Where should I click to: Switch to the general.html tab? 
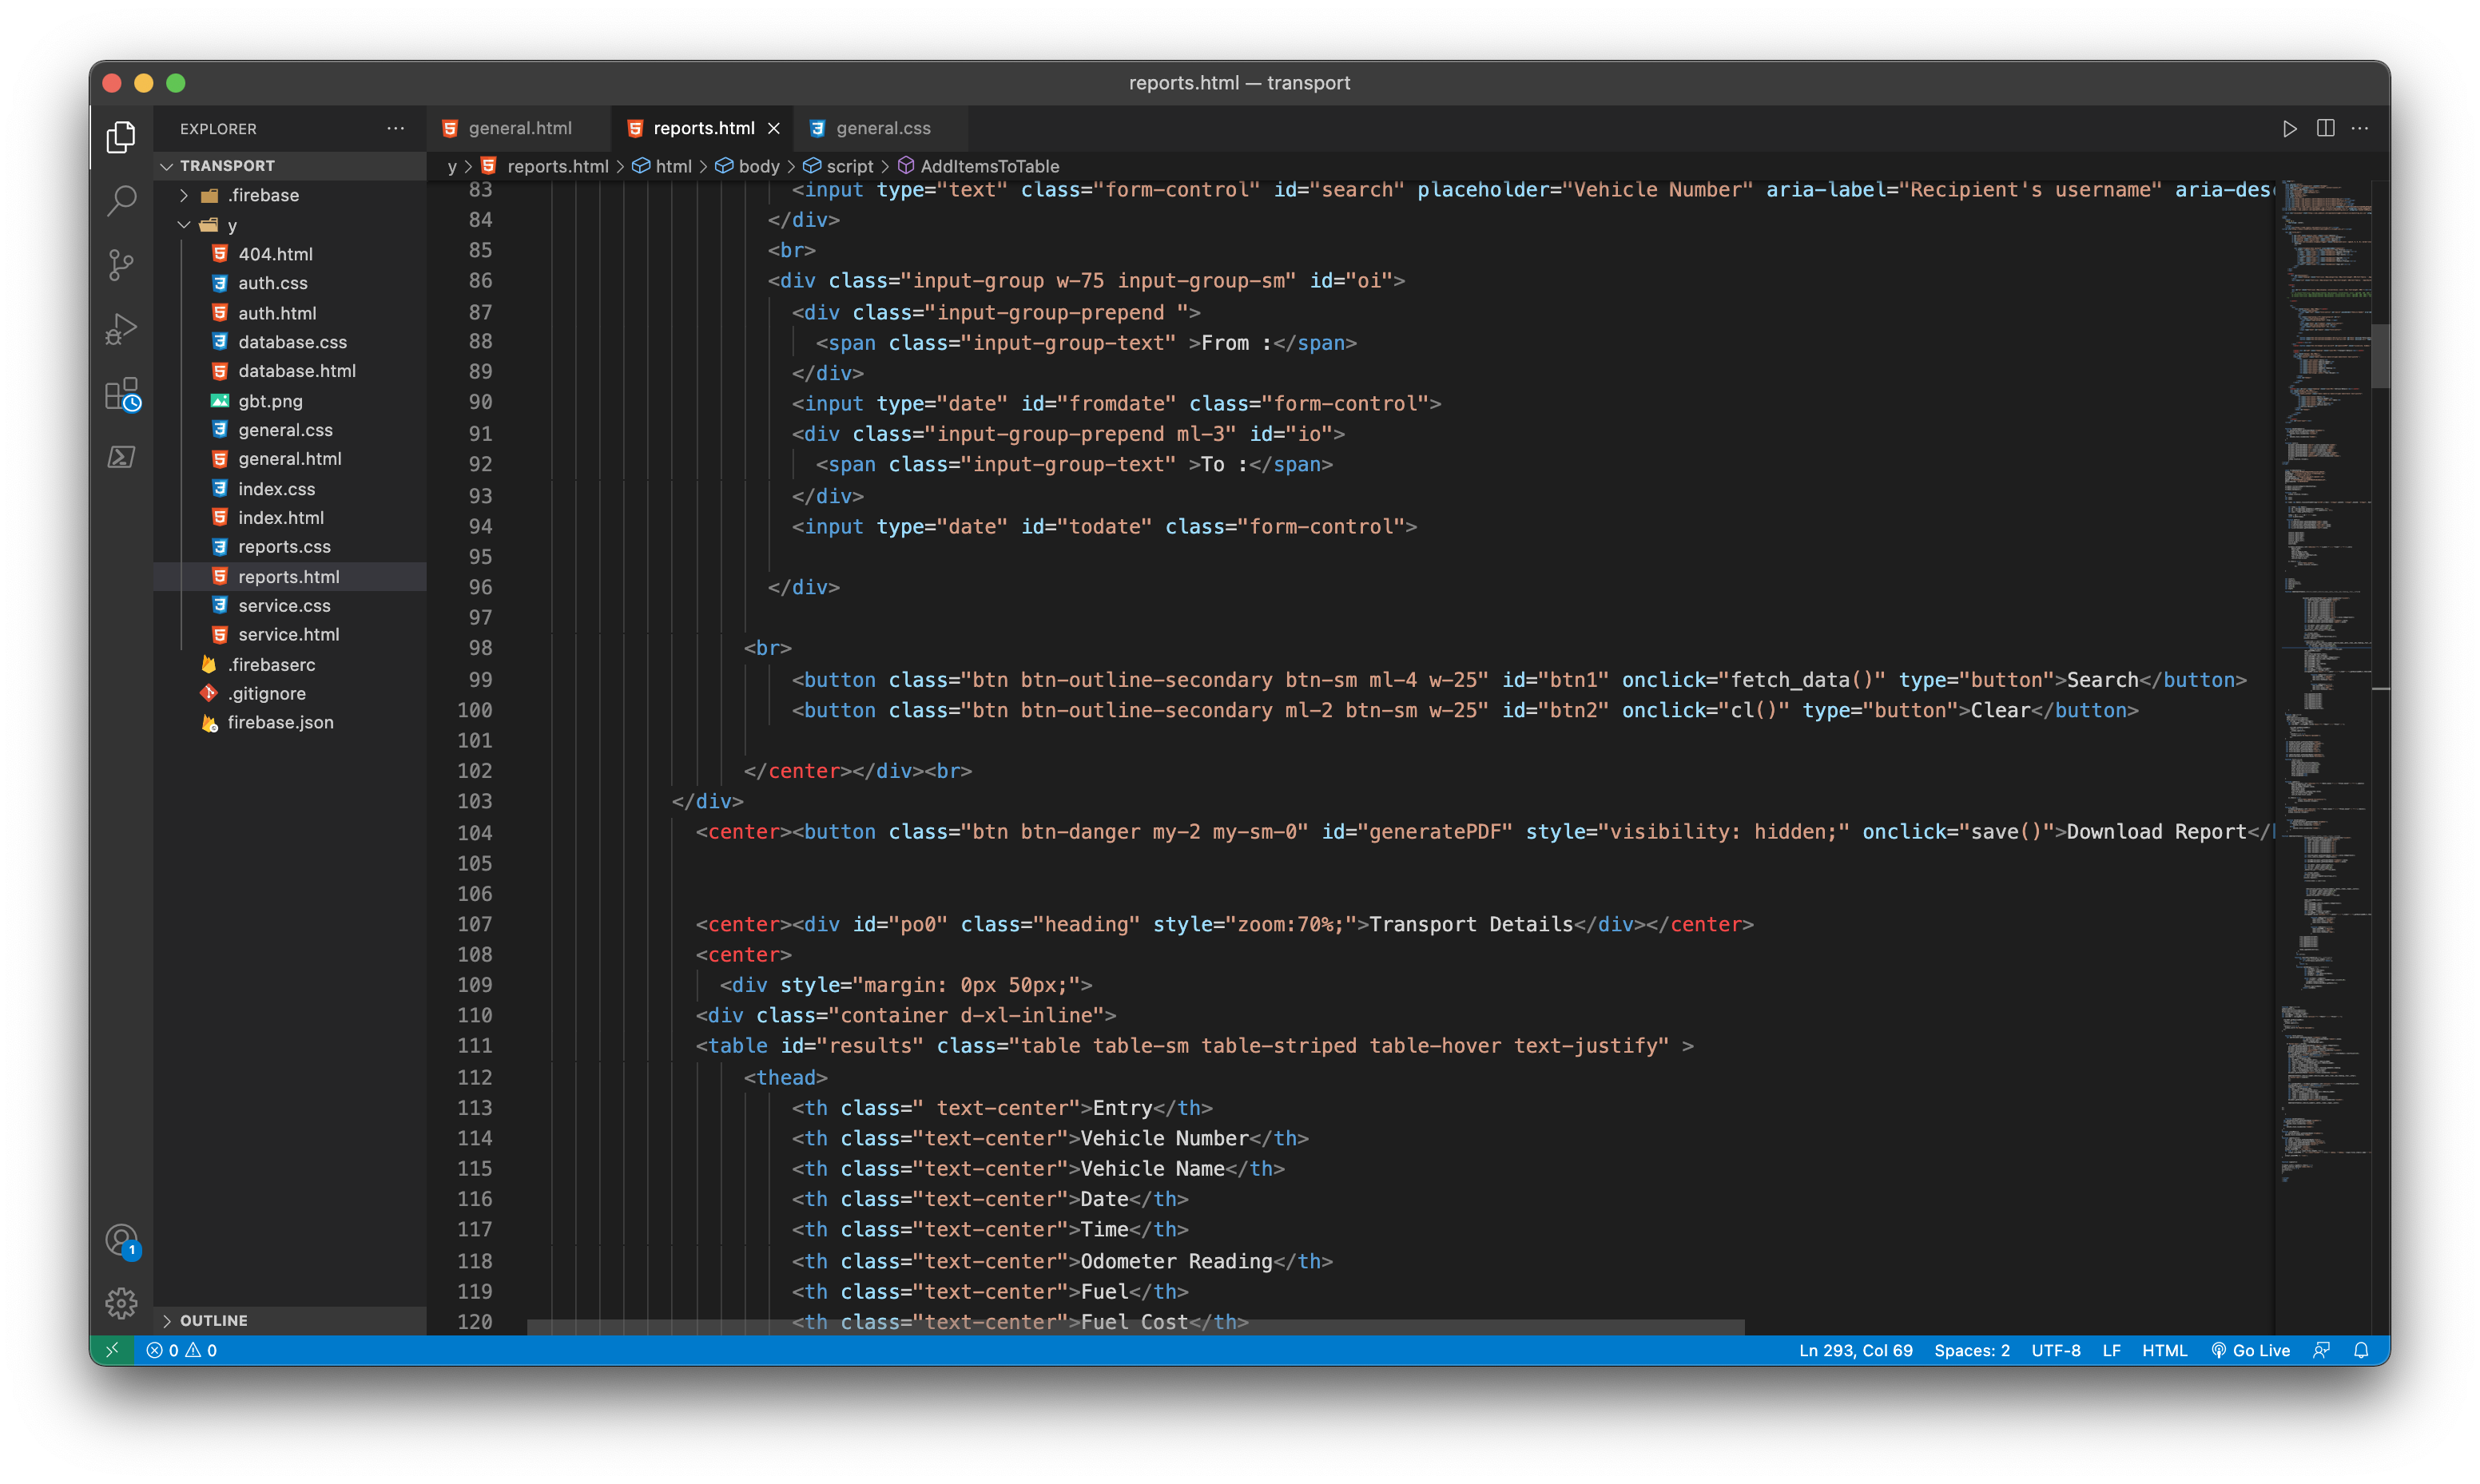tap(519, 128)
